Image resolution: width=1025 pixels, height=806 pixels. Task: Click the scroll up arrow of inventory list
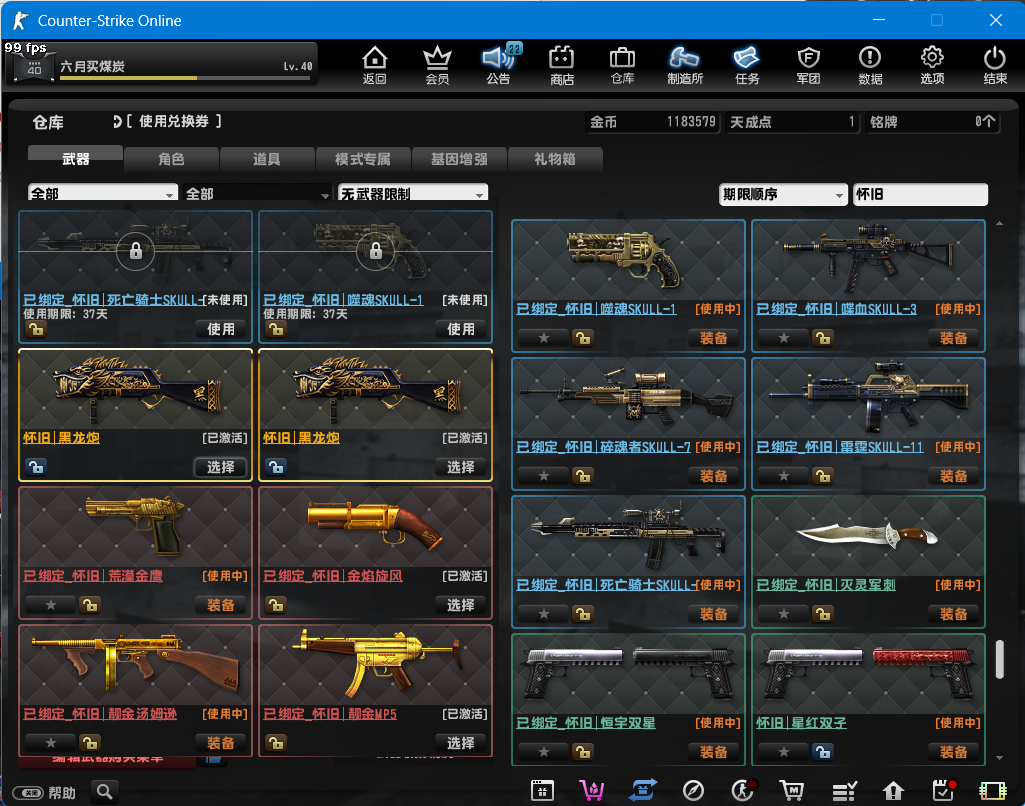tap(1000, 224)
